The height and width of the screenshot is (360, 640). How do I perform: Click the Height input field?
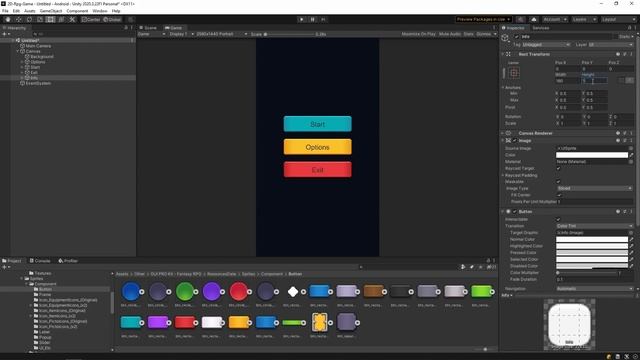(594, 81)
